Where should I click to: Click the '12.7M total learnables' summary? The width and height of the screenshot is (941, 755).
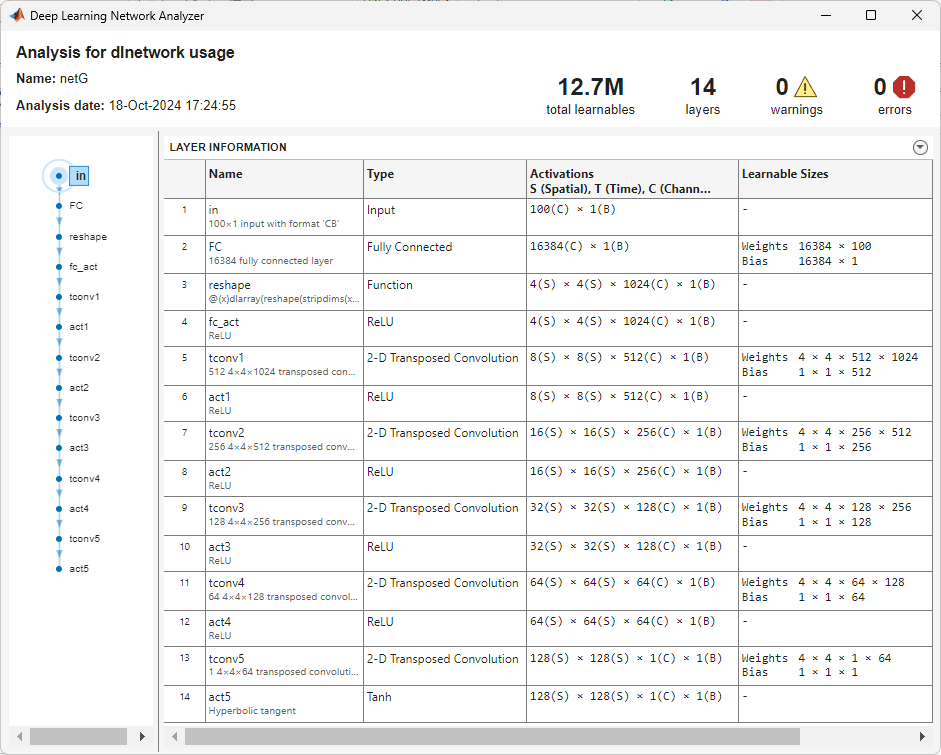tap(591, 96)
